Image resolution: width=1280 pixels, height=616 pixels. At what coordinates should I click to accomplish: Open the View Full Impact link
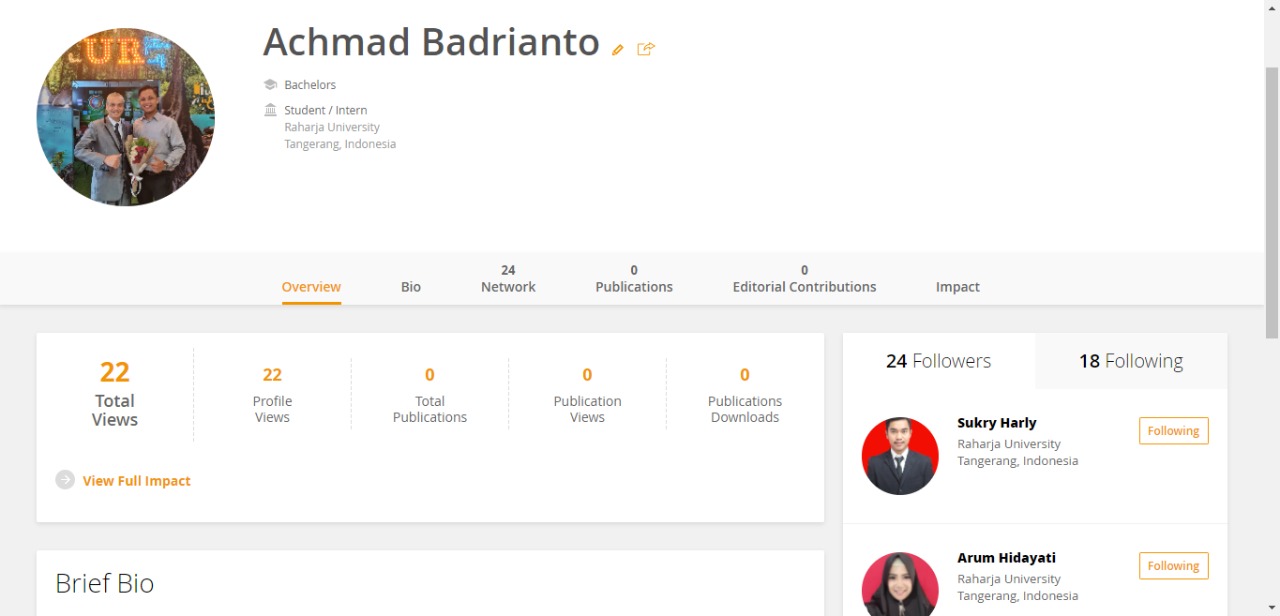point(136,481)
